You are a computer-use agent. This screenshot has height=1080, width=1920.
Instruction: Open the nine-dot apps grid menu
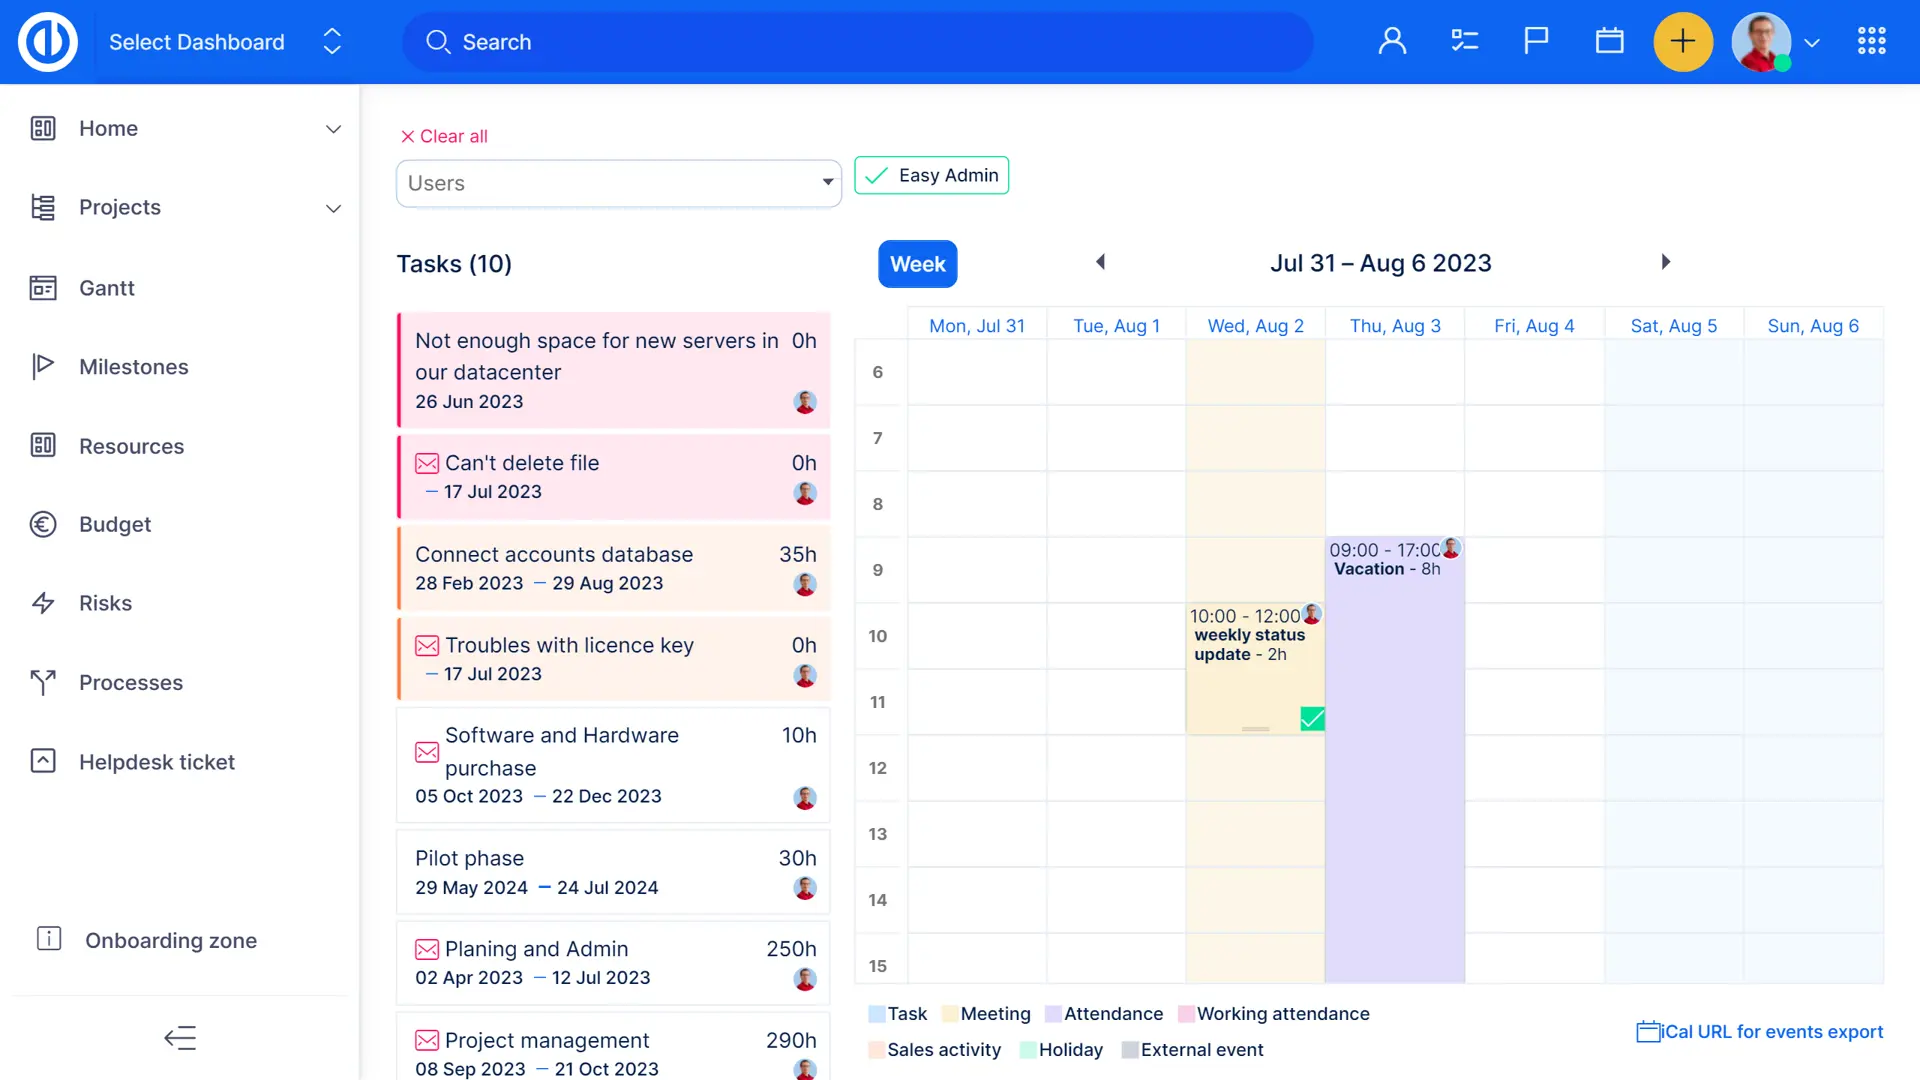pos(1871,41)
